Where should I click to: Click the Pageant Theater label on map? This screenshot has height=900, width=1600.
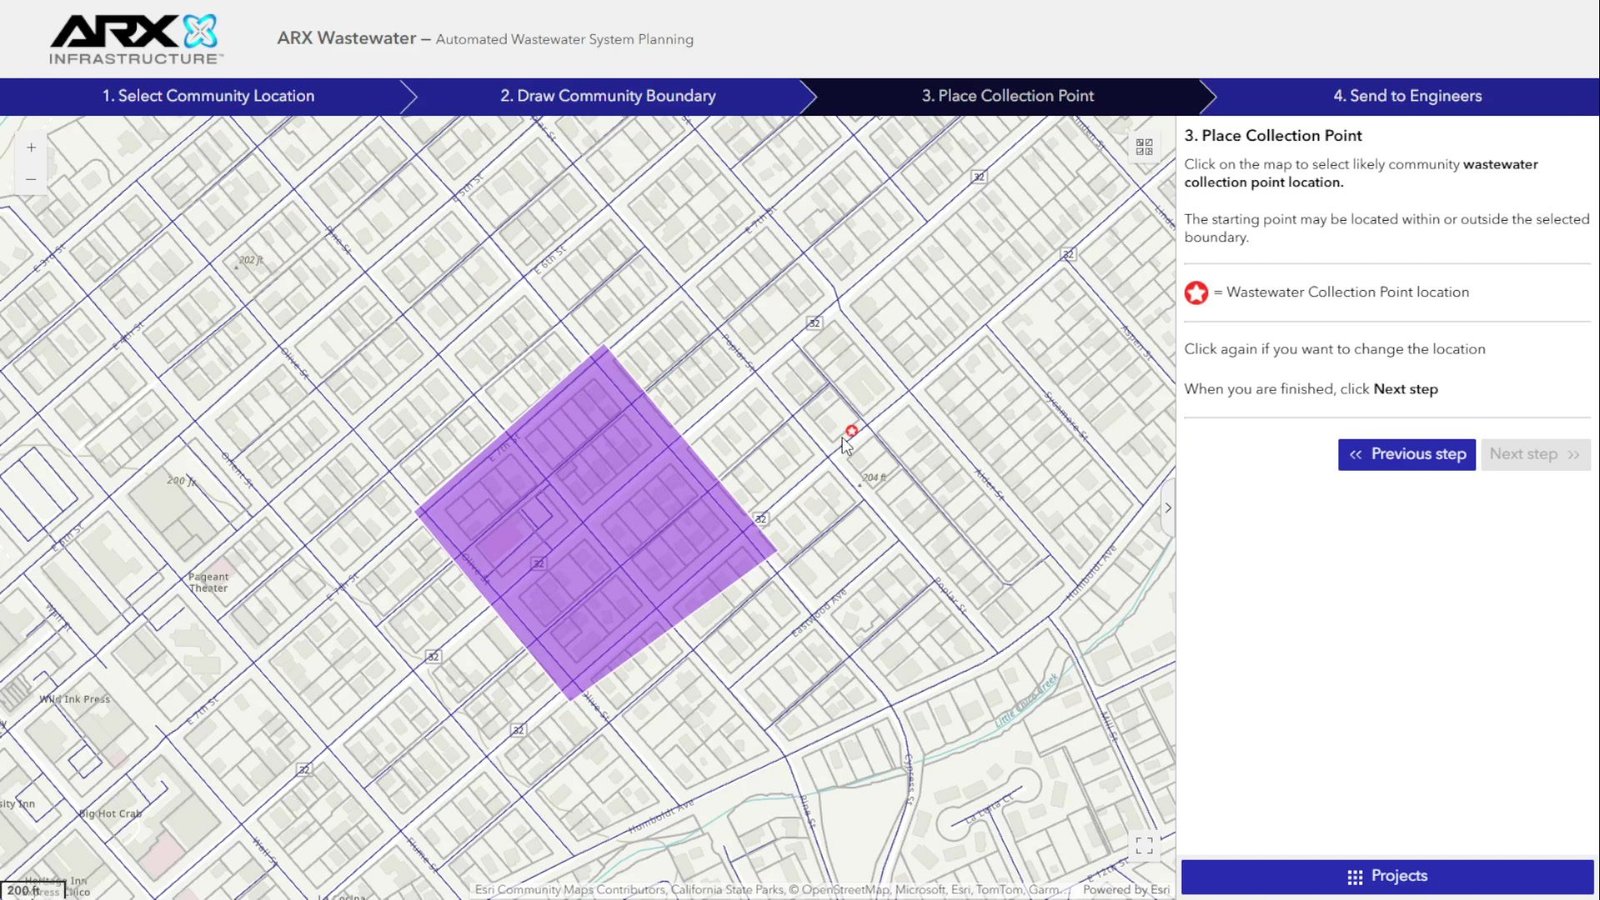pos(208,582)
